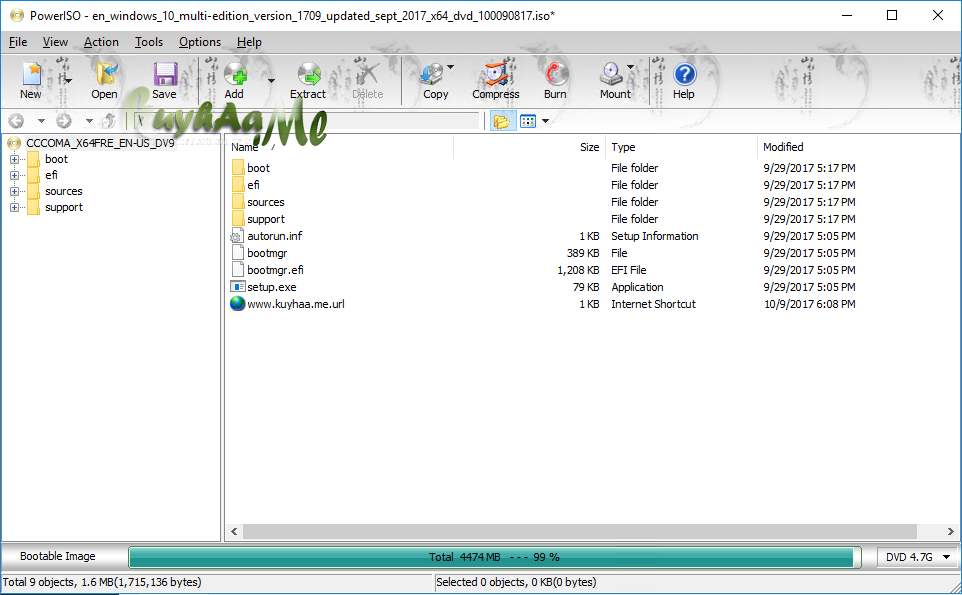This screenshot has height=595, width=962.
Task: Click the Extract toolbar icon
Action: tap(309, 74)
